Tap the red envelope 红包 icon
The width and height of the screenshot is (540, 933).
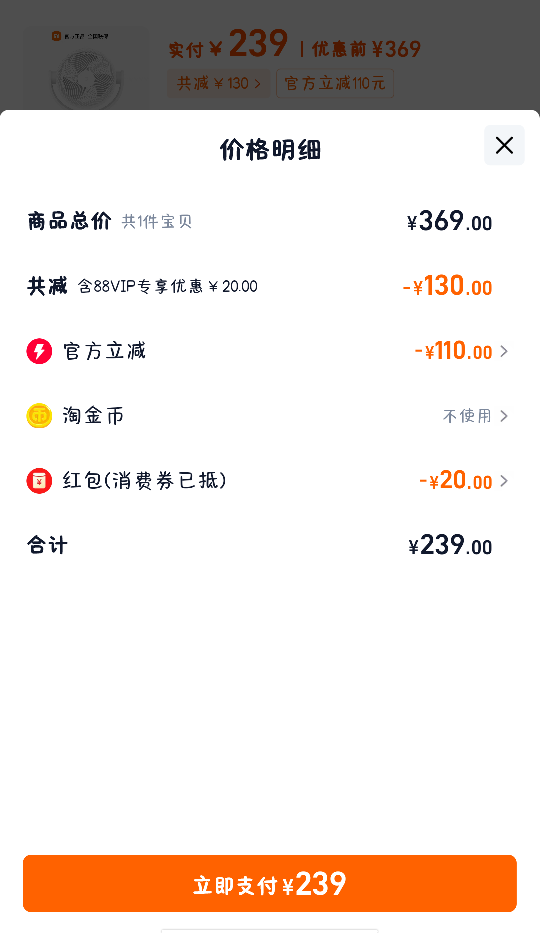click(39, 481)
